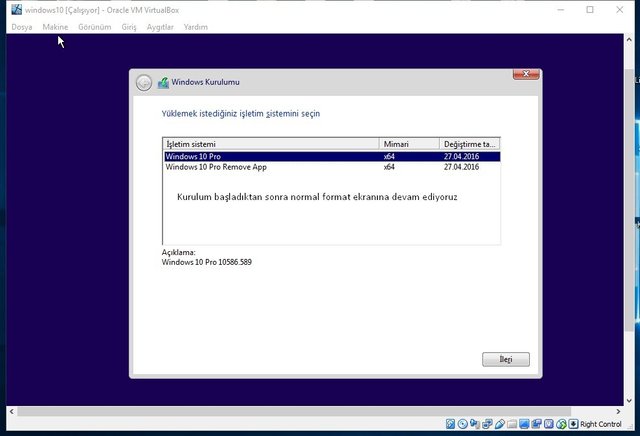Open the Yardım menu
The image size is (640, 436).
(x=196, y=27)
